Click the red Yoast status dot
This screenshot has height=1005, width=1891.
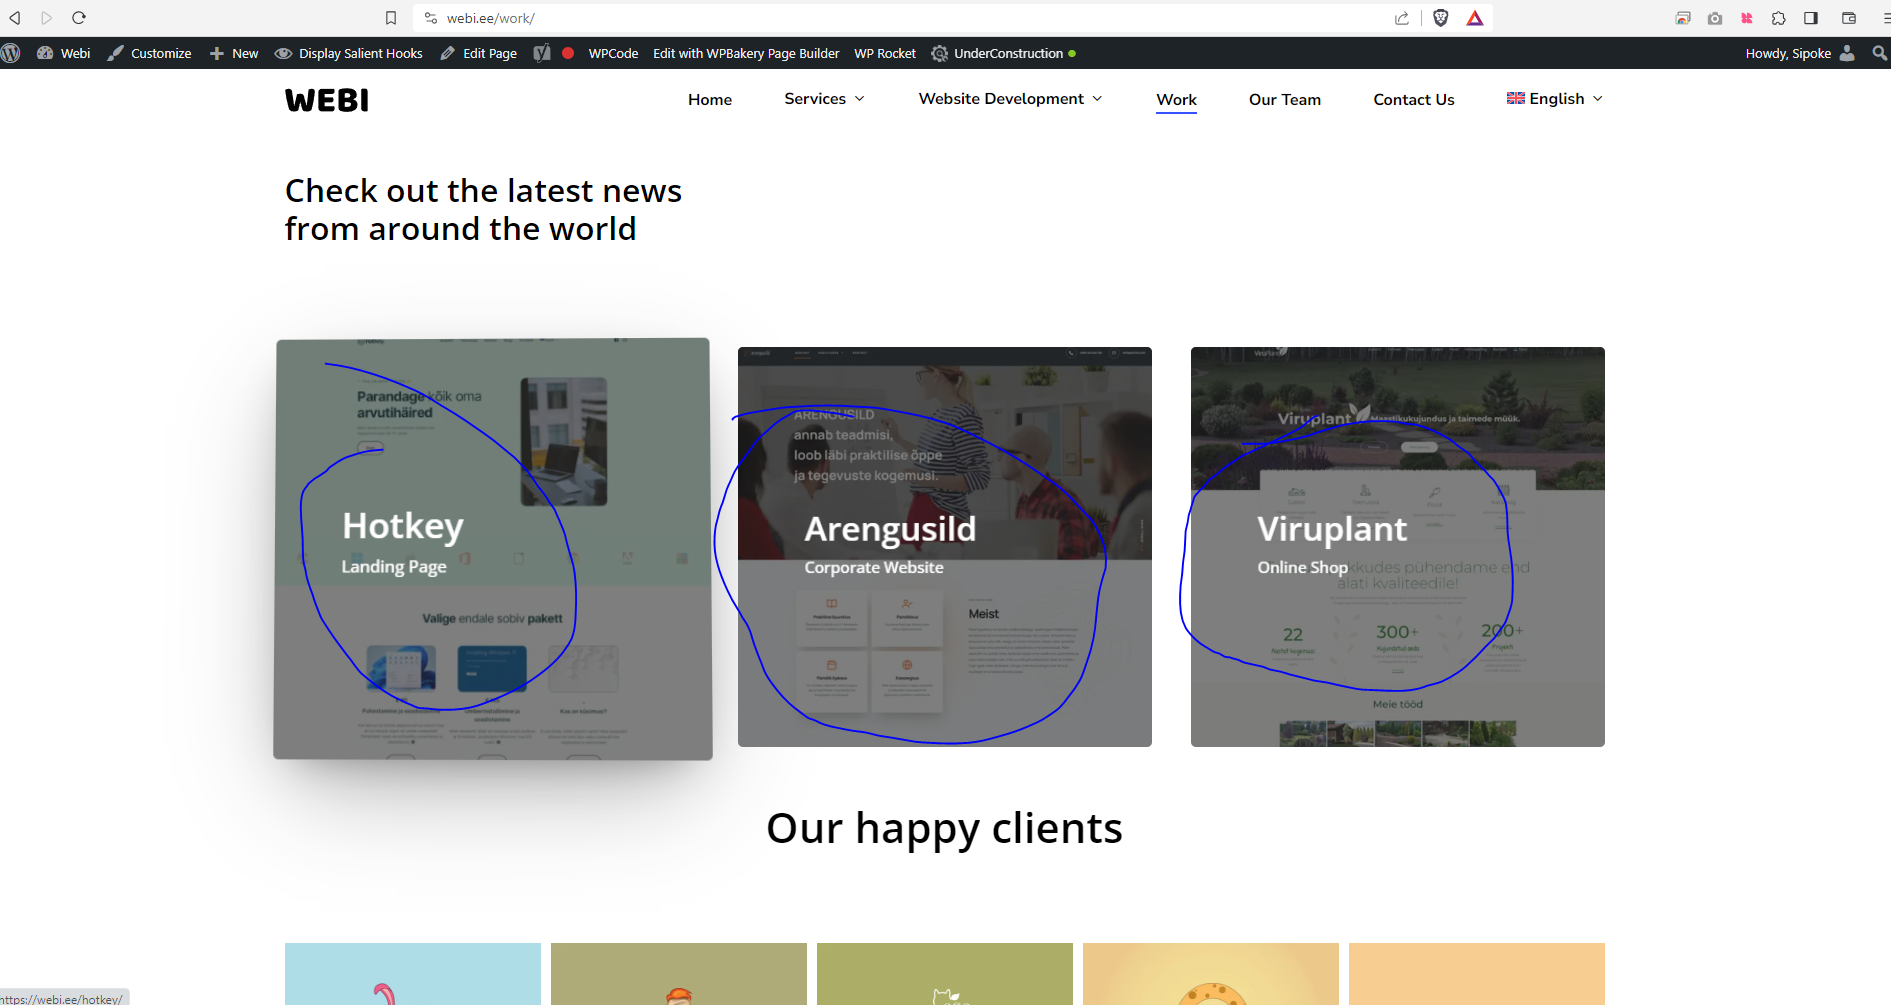(568, 53)
